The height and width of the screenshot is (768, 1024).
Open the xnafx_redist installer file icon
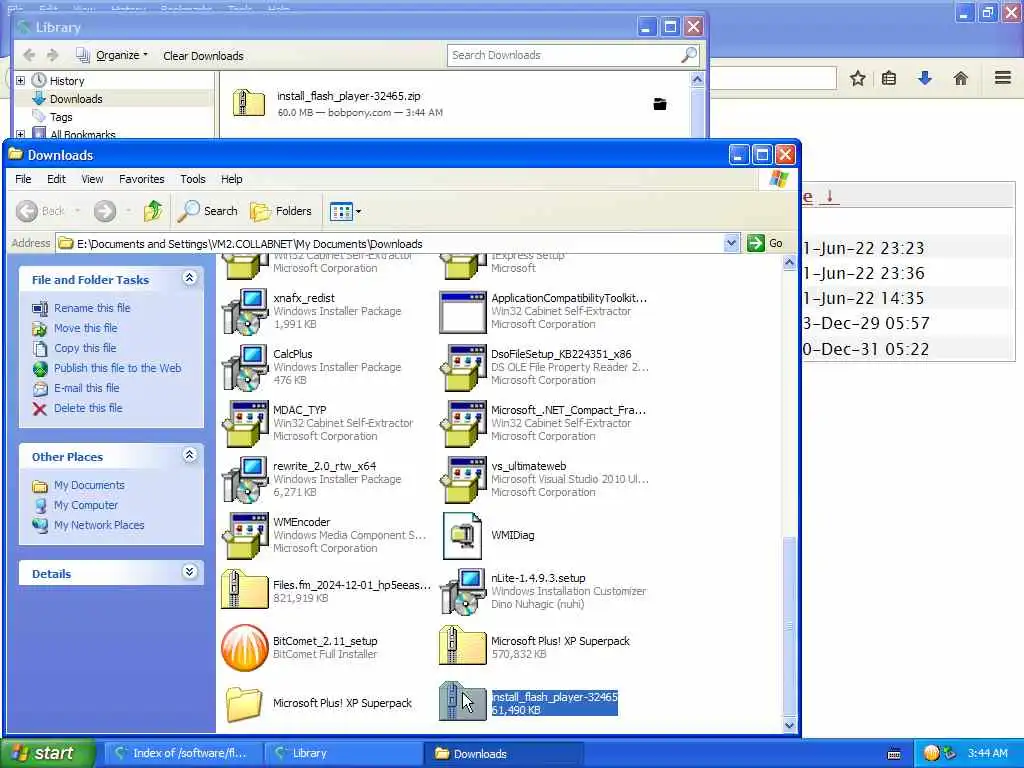click(245, 312)
